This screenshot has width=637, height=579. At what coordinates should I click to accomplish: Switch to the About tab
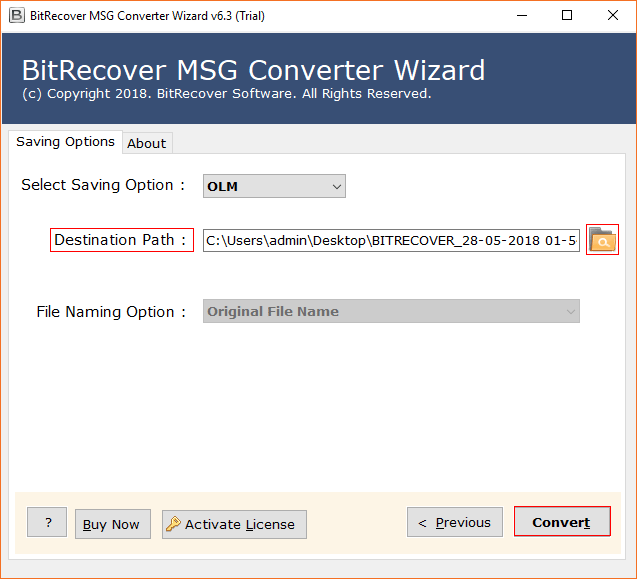tap(147, 143)
